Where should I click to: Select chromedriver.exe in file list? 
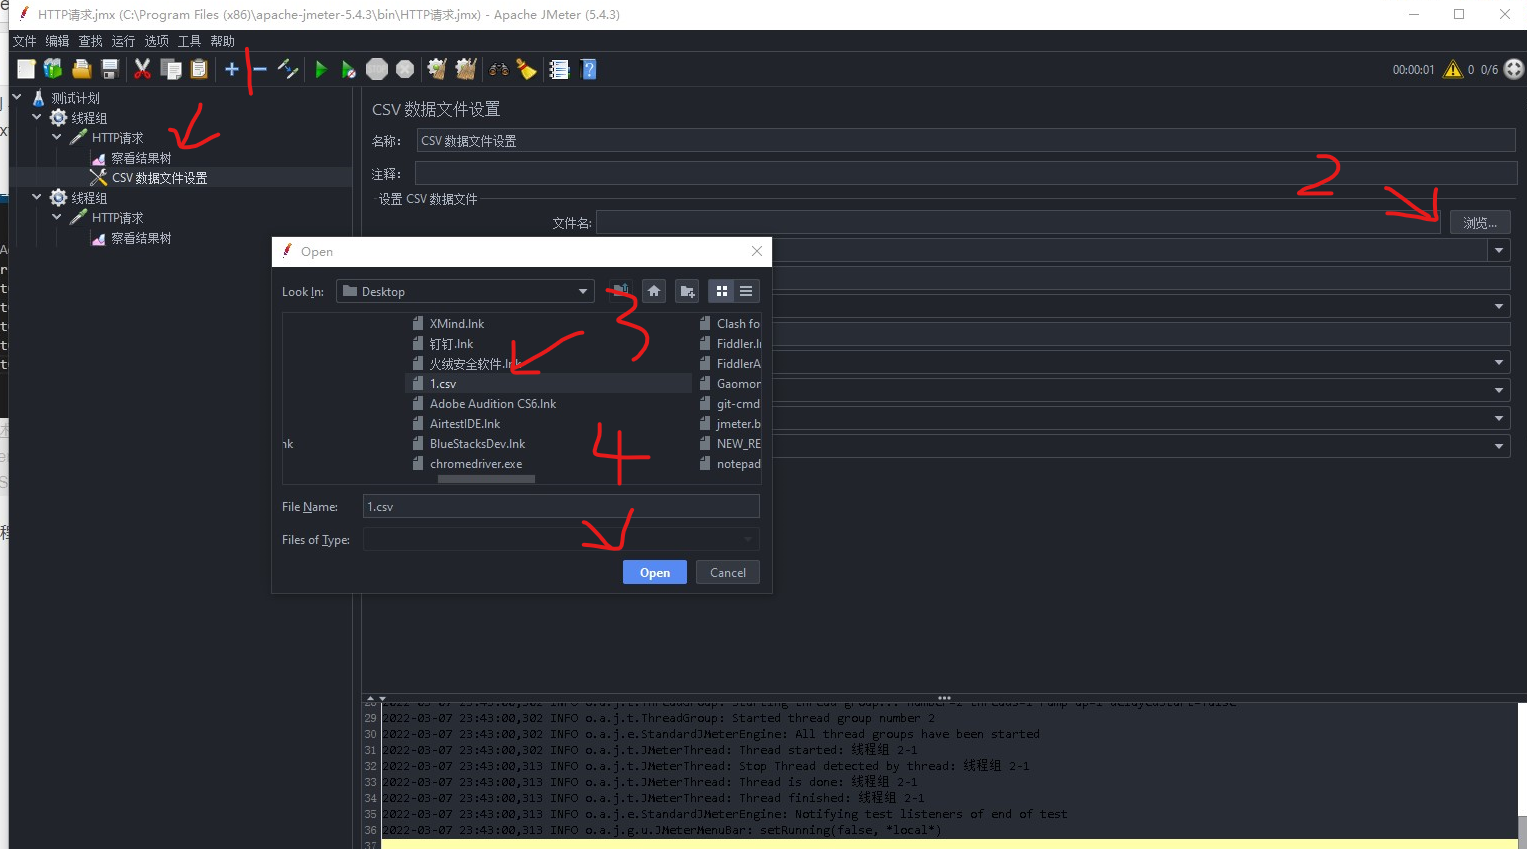coord(475,463)
